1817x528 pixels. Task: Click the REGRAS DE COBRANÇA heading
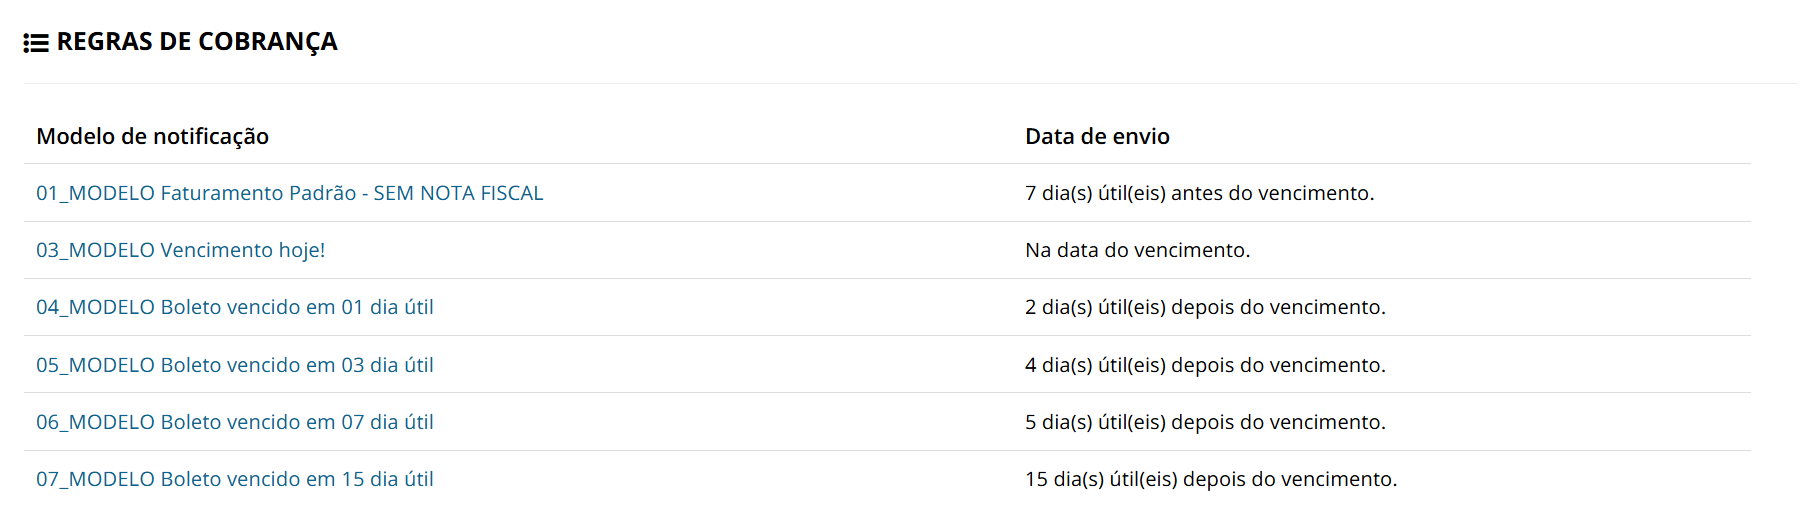tap(196, 42)
